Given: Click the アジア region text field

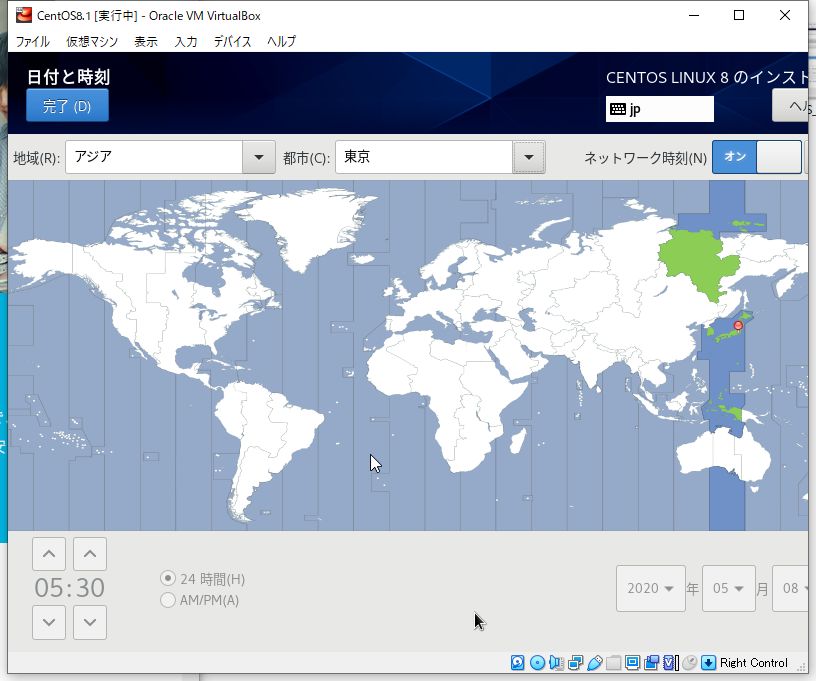Looking at the screenshot, I should (x=154, y=157).
